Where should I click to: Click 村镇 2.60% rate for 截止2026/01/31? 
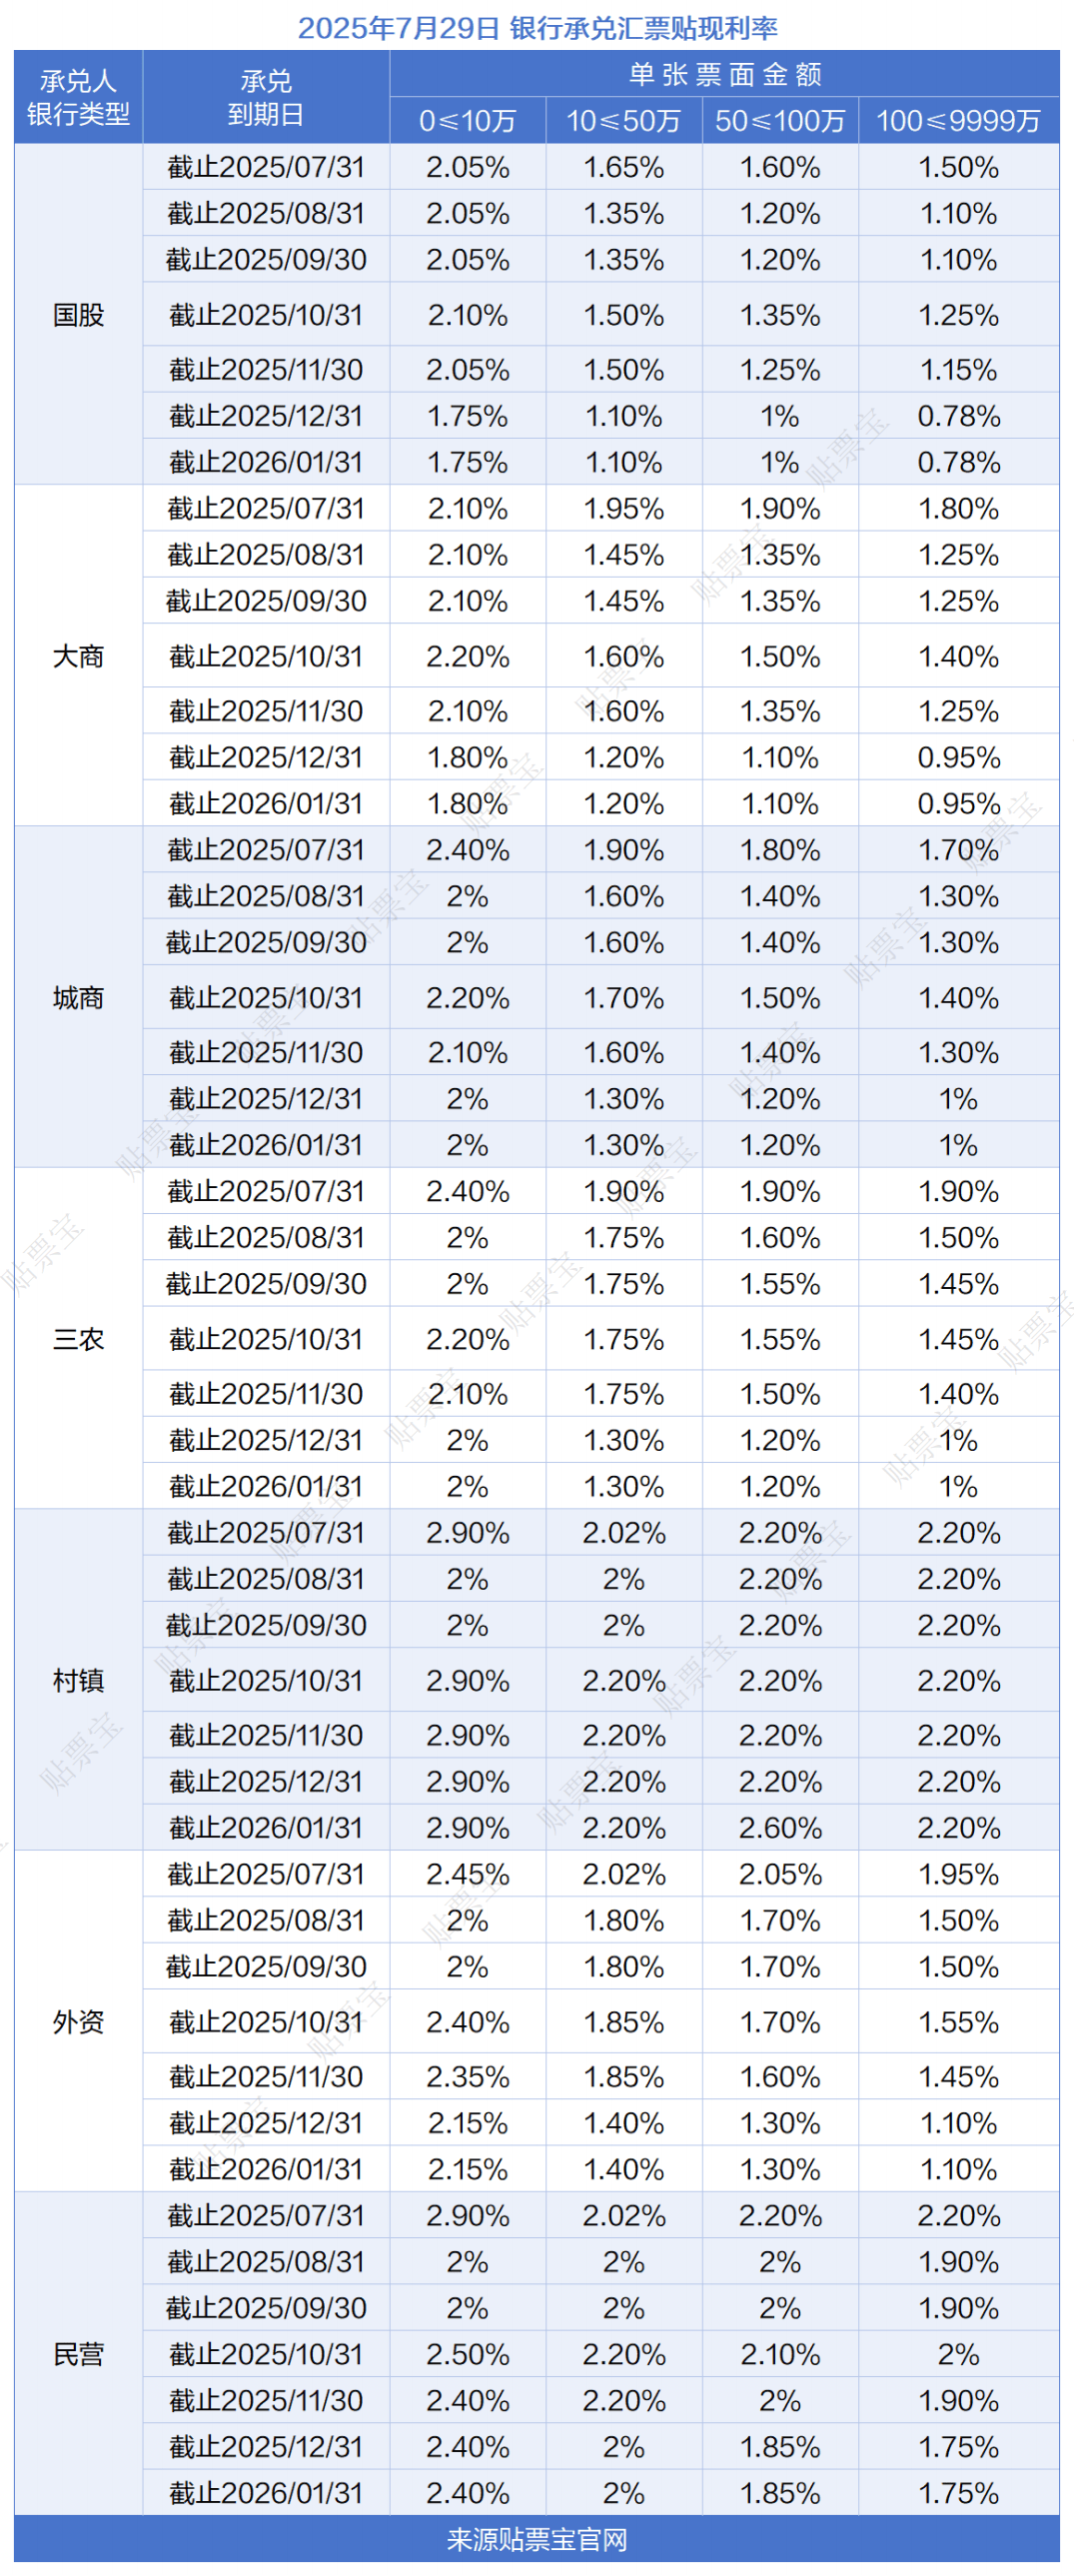tap(780, 1827)
